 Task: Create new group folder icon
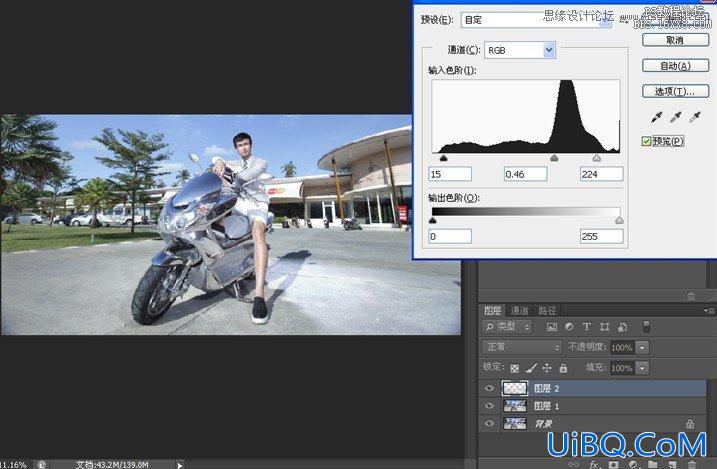tap(653, 464)
